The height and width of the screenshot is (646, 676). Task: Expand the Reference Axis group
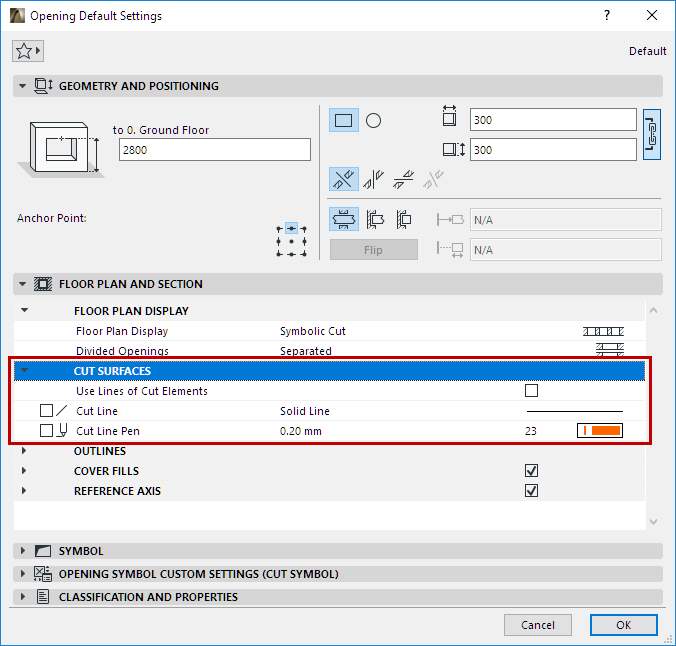[24, 490]
